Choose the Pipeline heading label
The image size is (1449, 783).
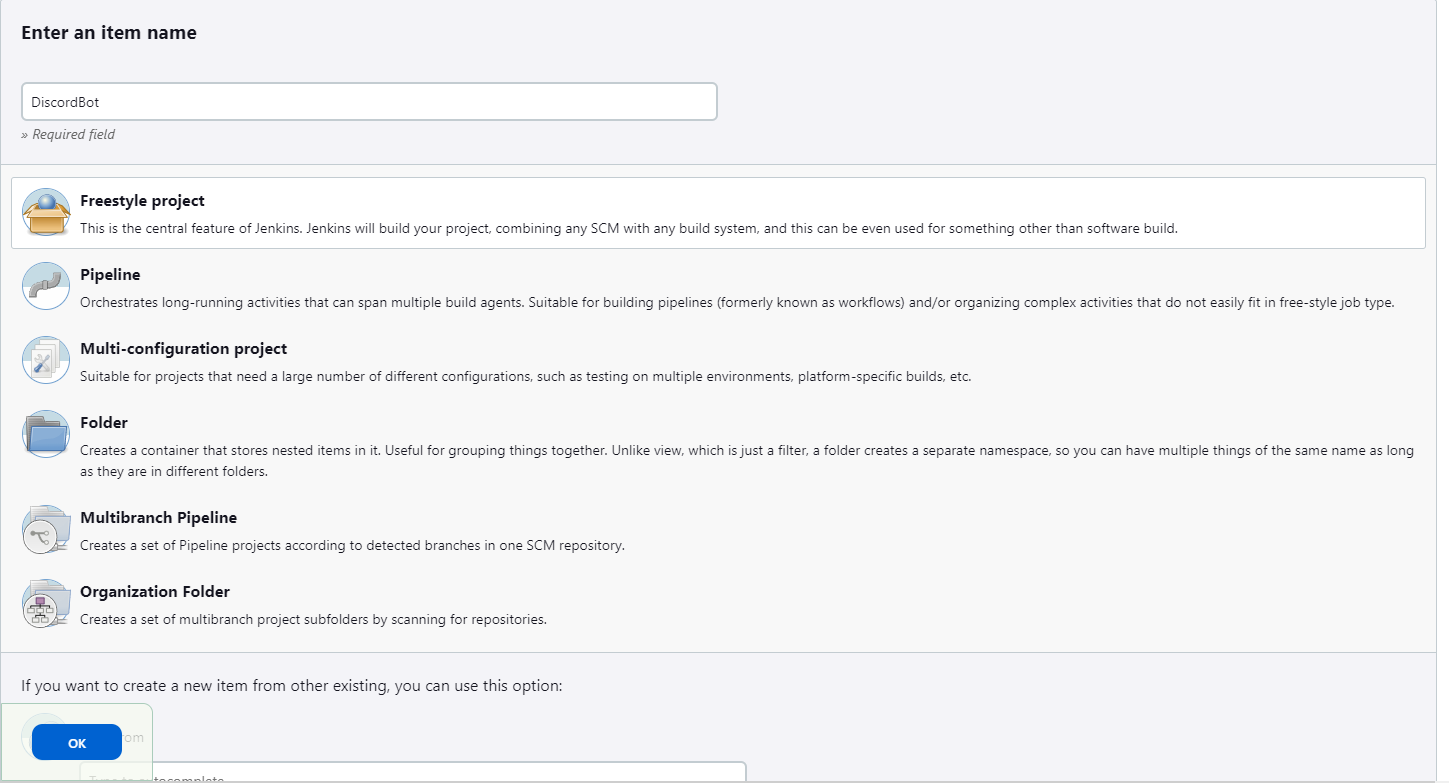coord(110,275)
